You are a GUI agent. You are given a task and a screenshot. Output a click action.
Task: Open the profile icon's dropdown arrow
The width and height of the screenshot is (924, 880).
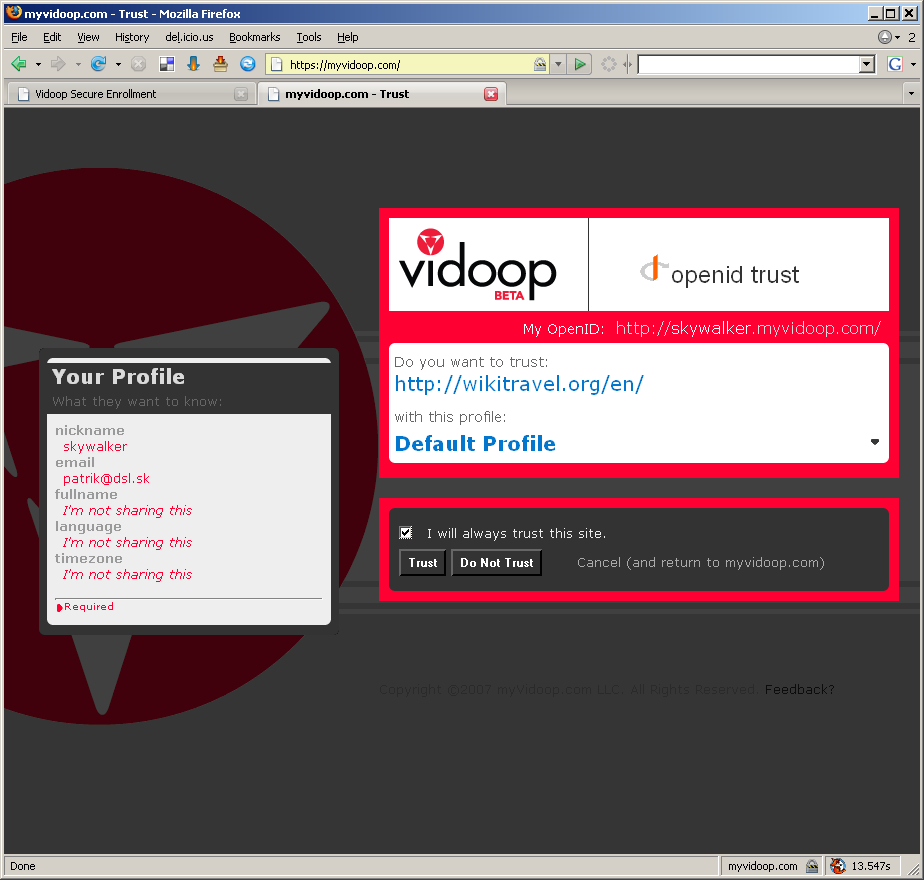897,37
